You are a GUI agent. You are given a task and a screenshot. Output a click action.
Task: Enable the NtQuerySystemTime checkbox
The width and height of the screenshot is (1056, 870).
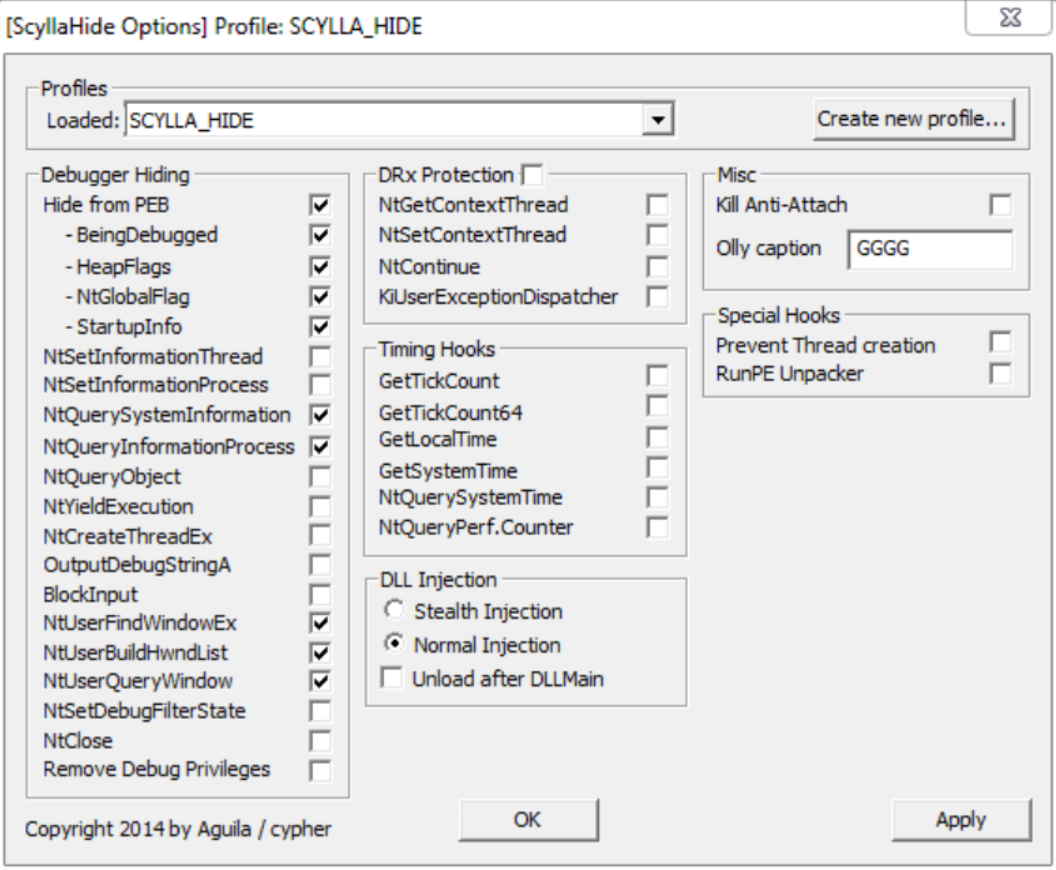point(657,498)
